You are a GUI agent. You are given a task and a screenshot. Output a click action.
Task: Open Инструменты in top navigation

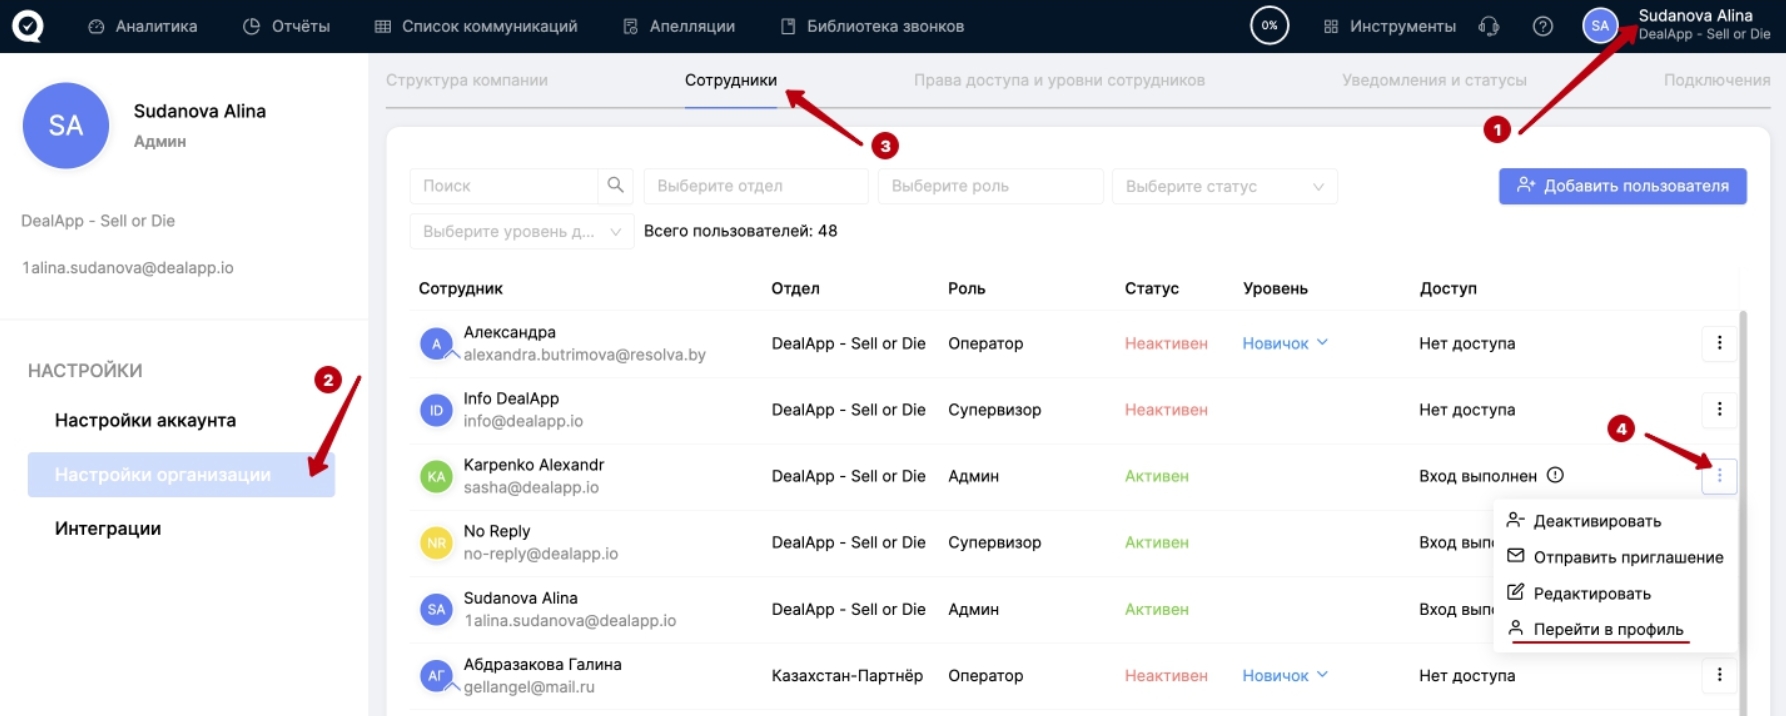click(x=1390, y=26)
